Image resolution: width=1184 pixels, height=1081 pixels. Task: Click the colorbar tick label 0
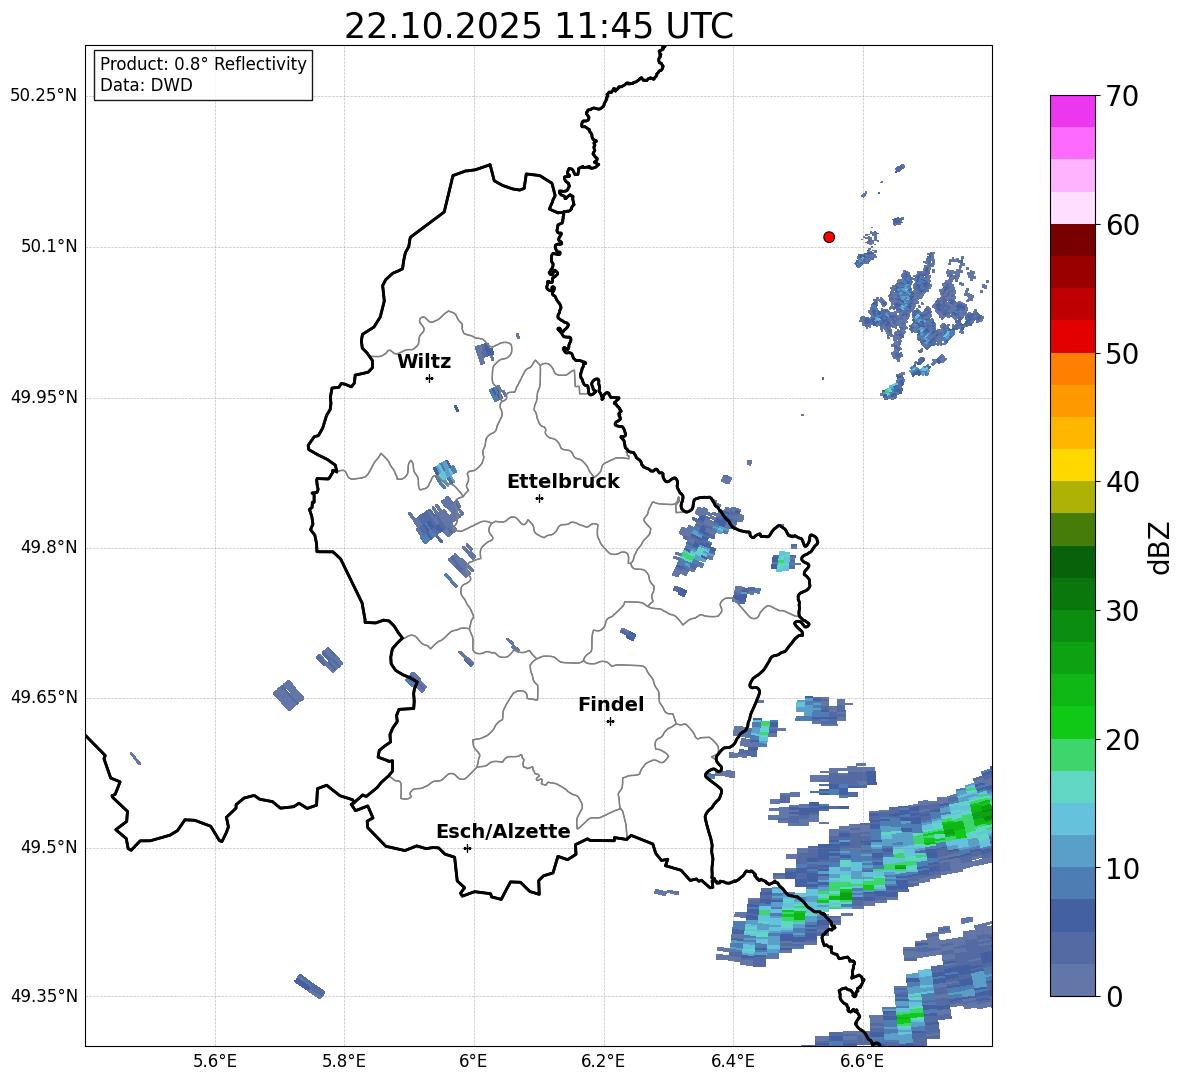[1114, 996]
